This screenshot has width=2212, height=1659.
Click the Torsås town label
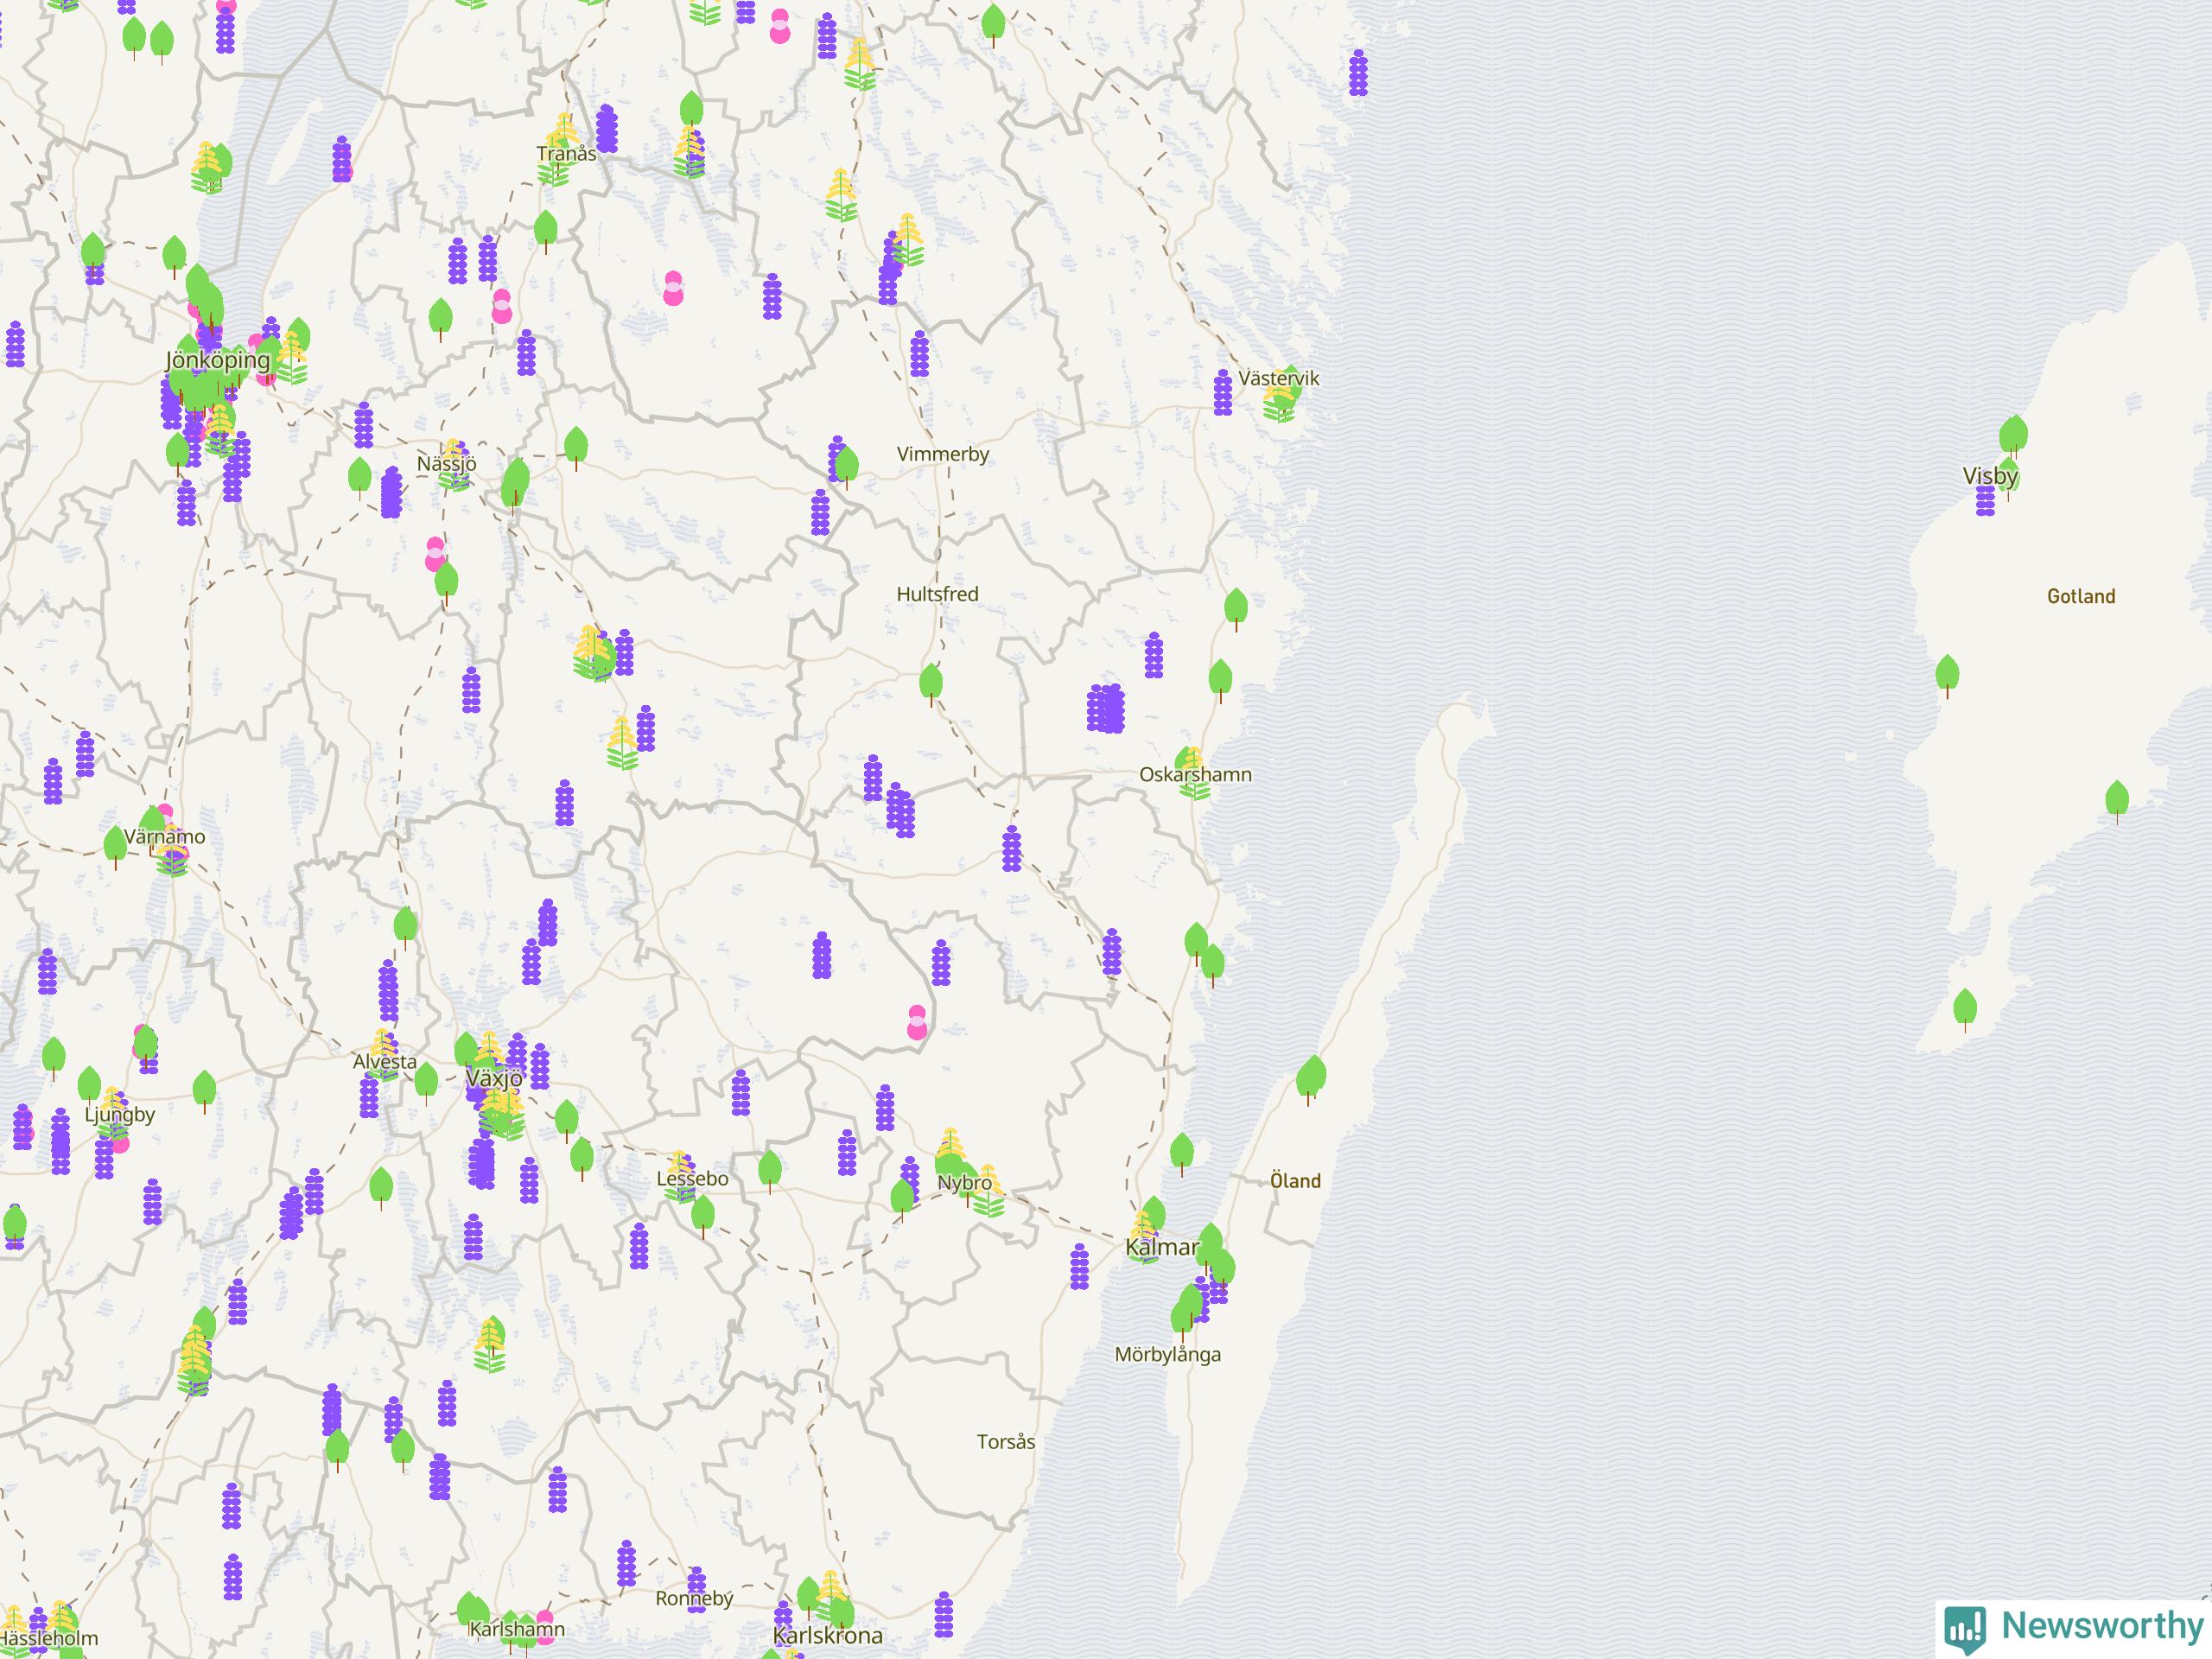point(1006,1442)
